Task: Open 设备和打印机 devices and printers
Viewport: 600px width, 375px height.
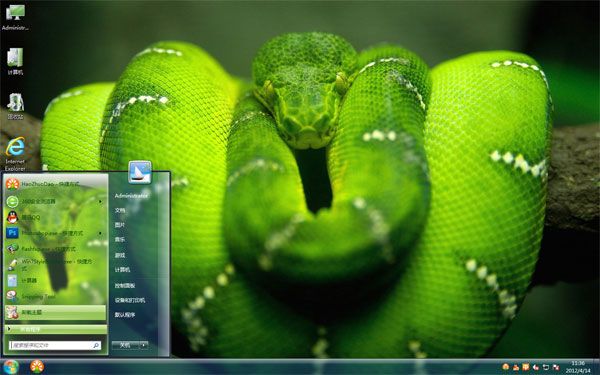Action: [130, 300]
